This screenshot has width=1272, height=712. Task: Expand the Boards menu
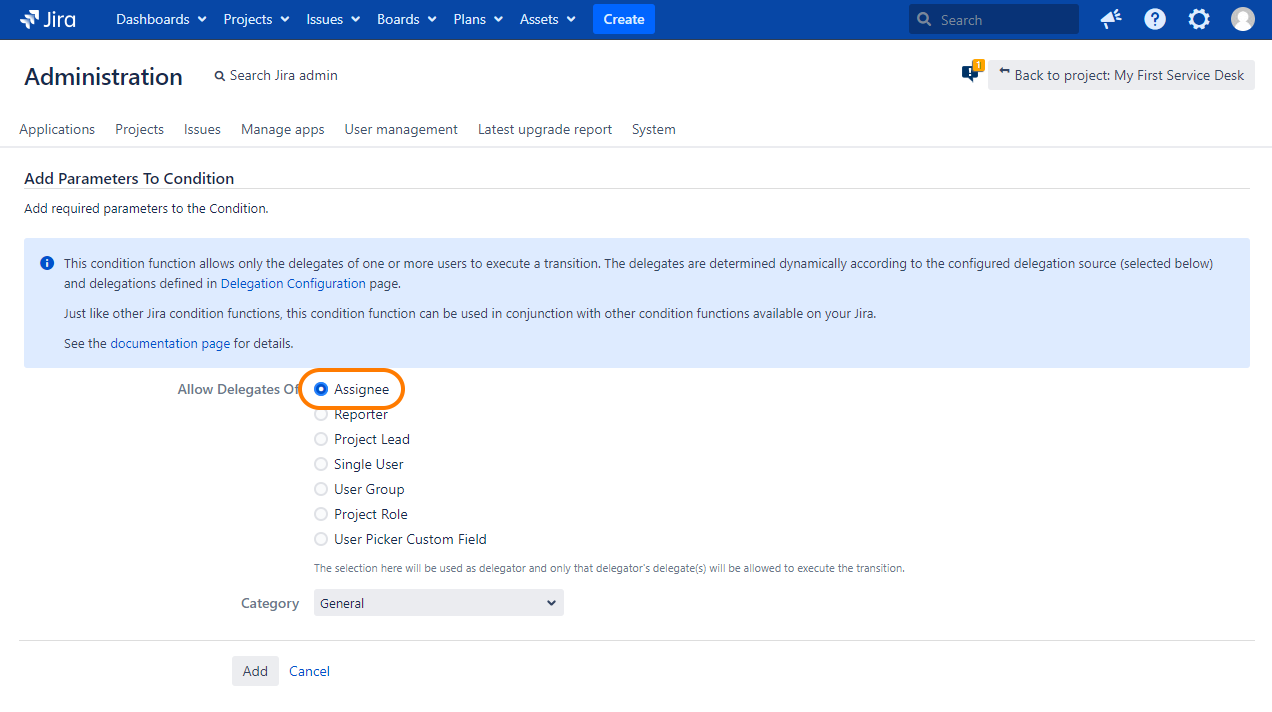tap(406, 19)
